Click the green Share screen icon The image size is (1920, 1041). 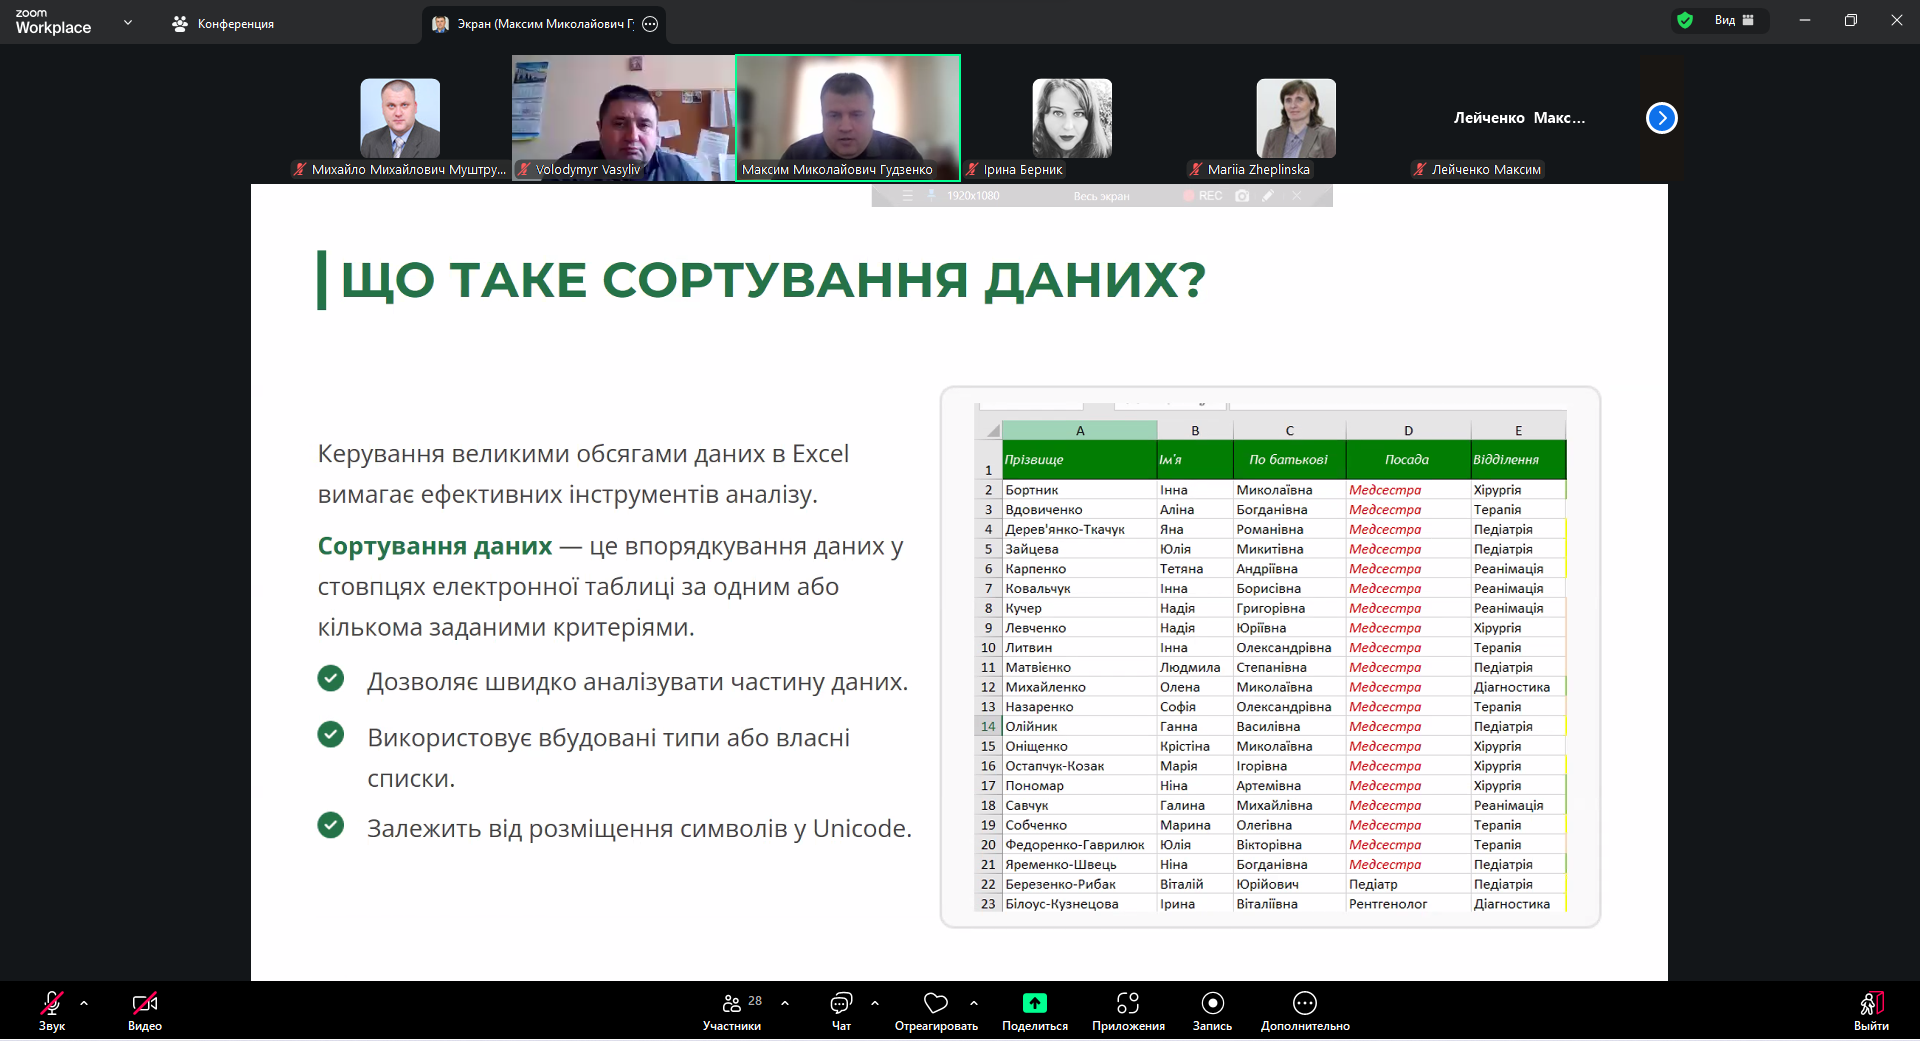(1034, 1003)
